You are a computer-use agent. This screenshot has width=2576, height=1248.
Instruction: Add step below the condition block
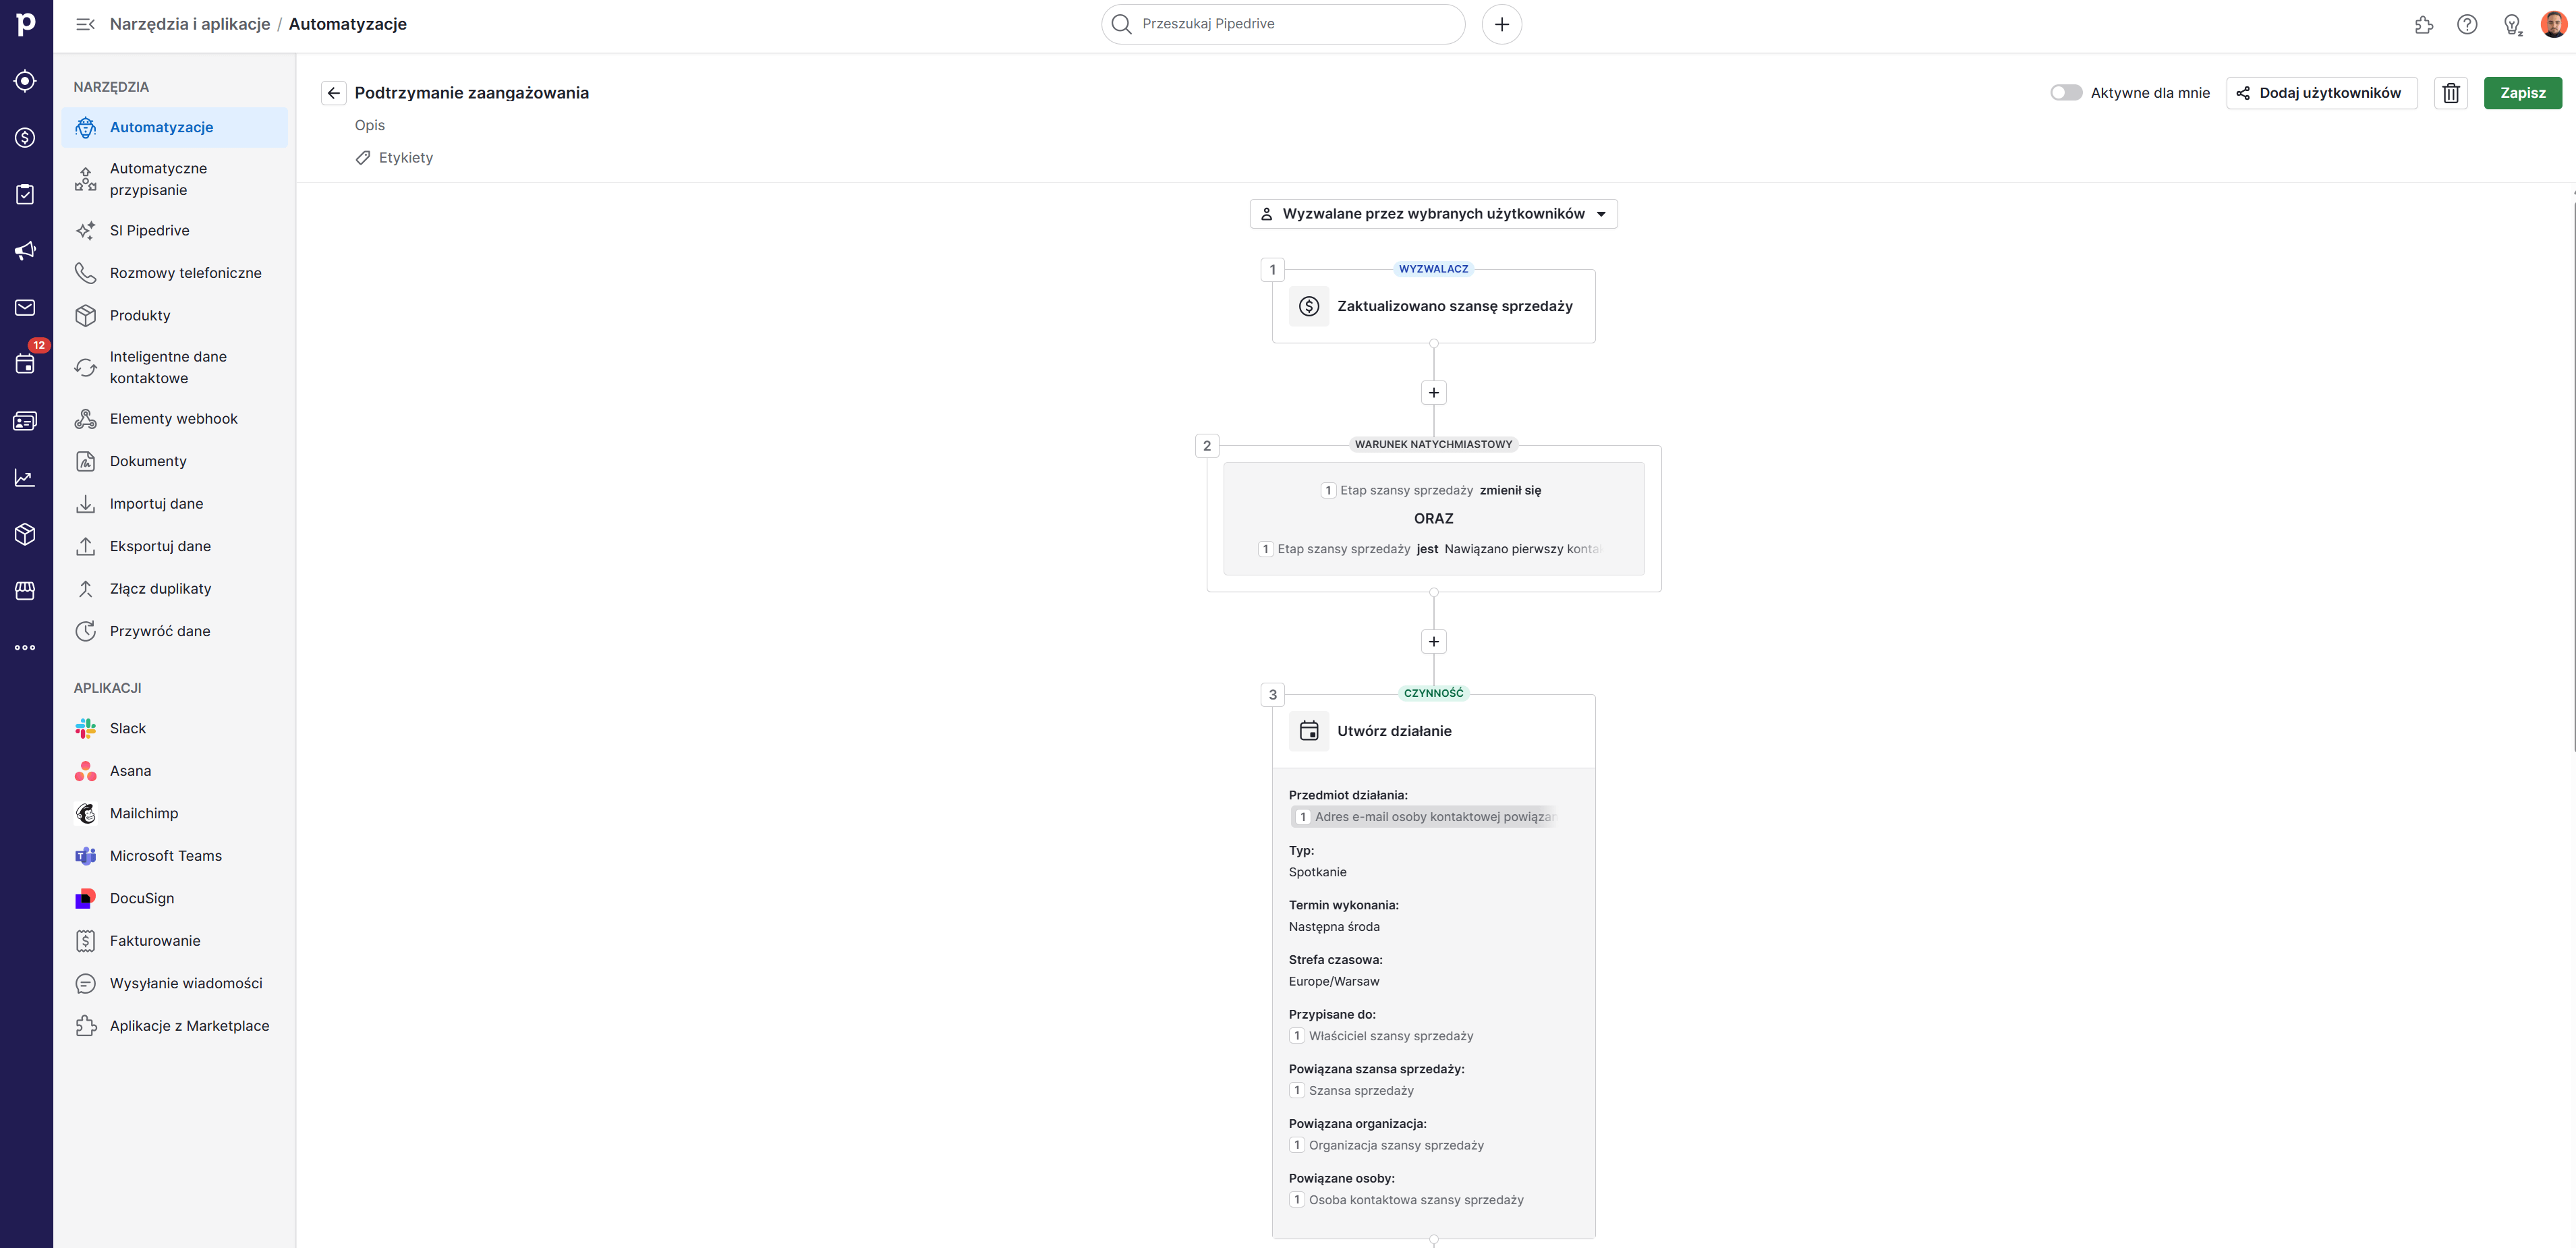point(1433,642)
